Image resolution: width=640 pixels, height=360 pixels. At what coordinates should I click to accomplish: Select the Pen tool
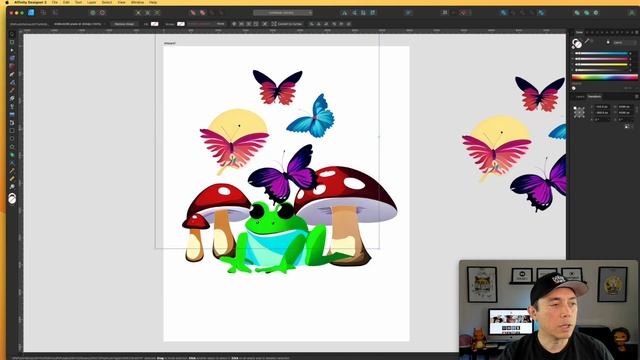tap(12, 74)
